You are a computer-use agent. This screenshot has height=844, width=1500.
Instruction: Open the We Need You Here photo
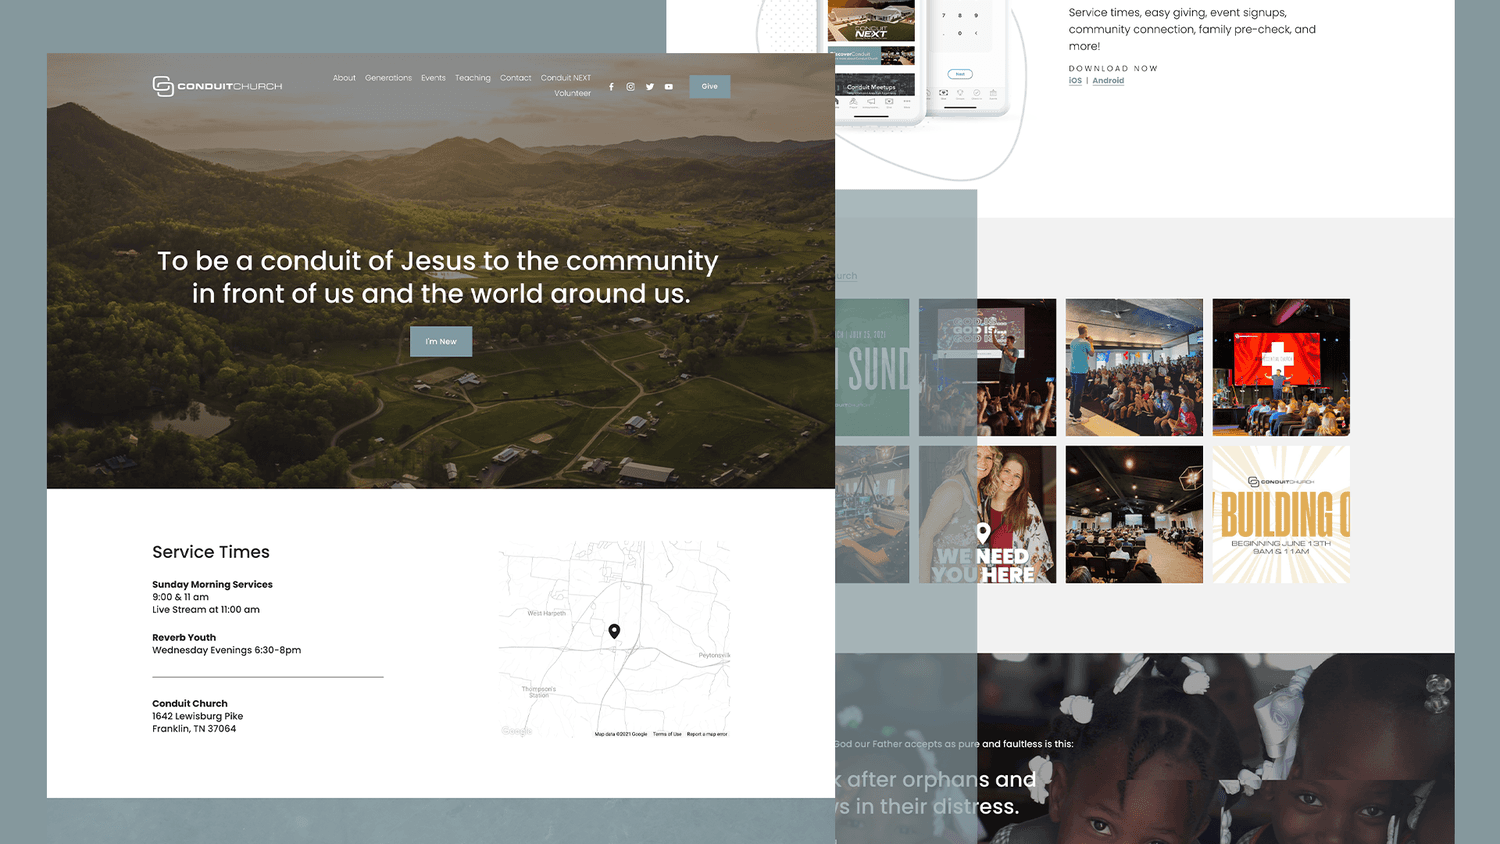pos(987,514)
